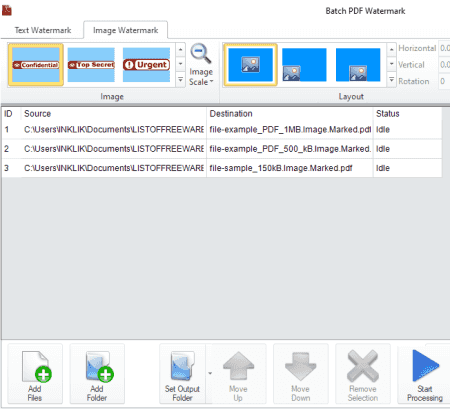Choose the bottom-left image layout
This screenshot has height=409, width=450.
(304, 65)
